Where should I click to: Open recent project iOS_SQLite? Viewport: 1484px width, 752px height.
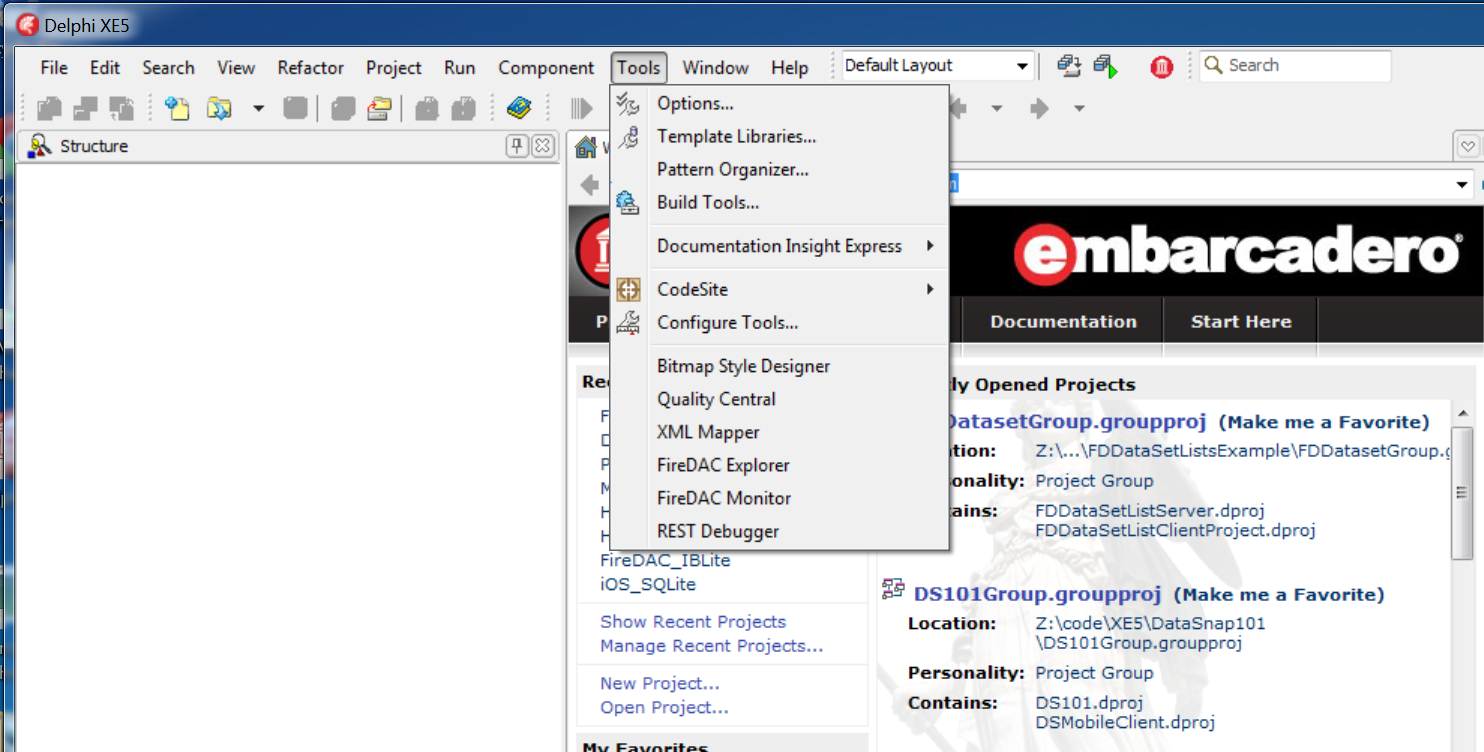tap(648, 584)
